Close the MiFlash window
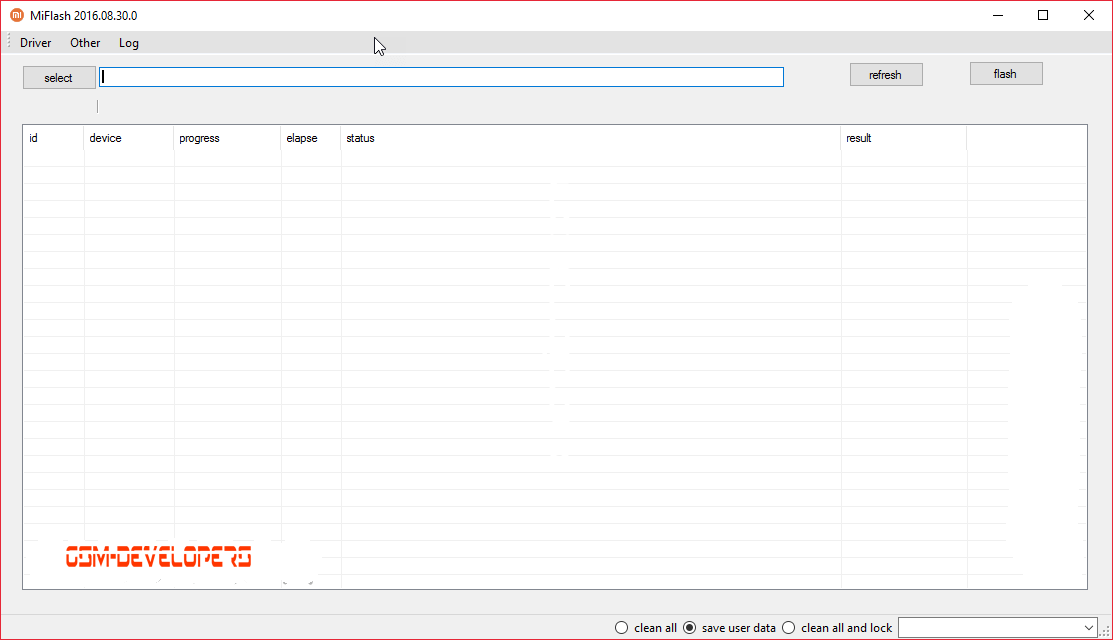 [x=1089, y=15]
